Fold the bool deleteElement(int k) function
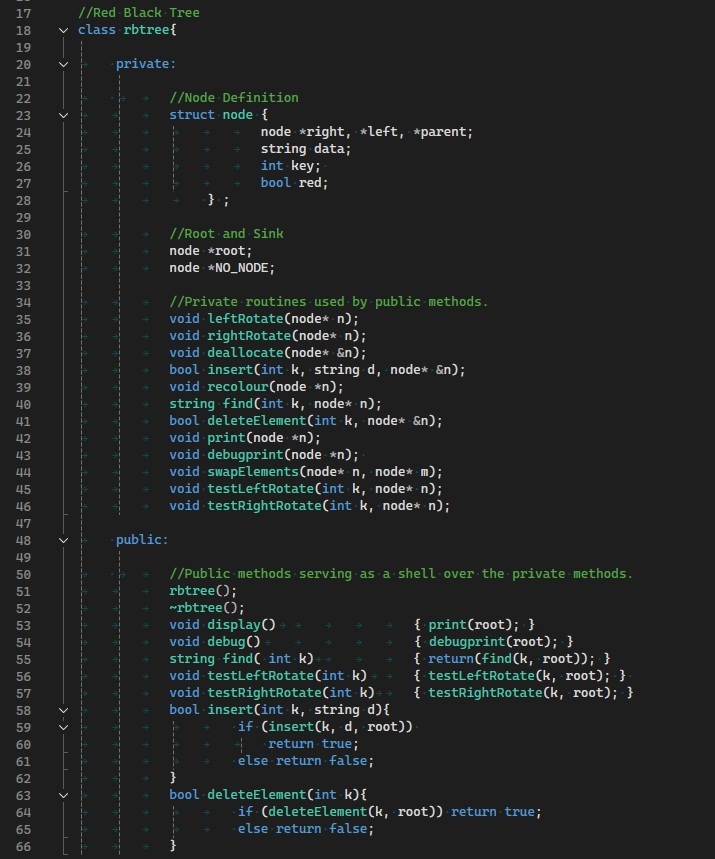The height and width of the screenshot is (859, 715). 64,795
